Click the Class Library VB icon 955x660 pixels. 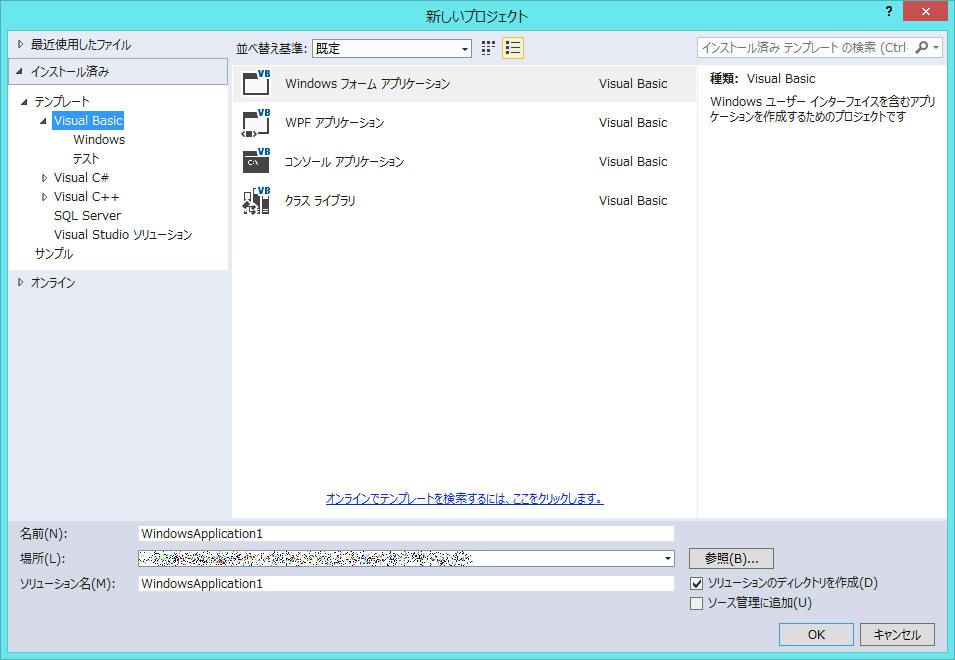click(256, 200)
